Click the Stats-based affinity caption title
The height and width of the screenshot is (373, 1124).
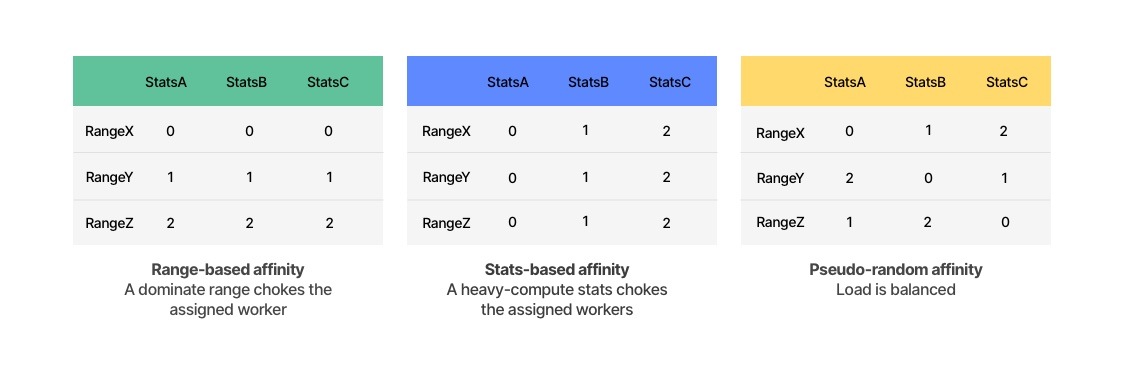[557, 270]
